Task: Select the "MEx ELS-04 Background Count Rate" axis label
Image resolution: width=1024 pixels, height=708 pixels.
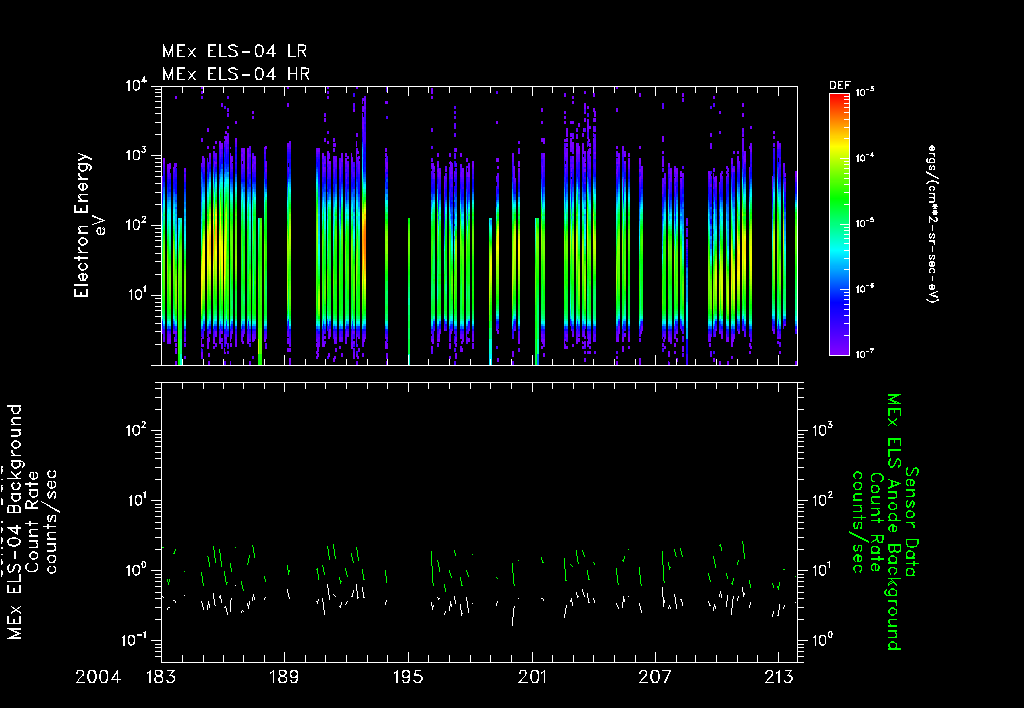Action: pyautogui.click(x=33, y=523)
